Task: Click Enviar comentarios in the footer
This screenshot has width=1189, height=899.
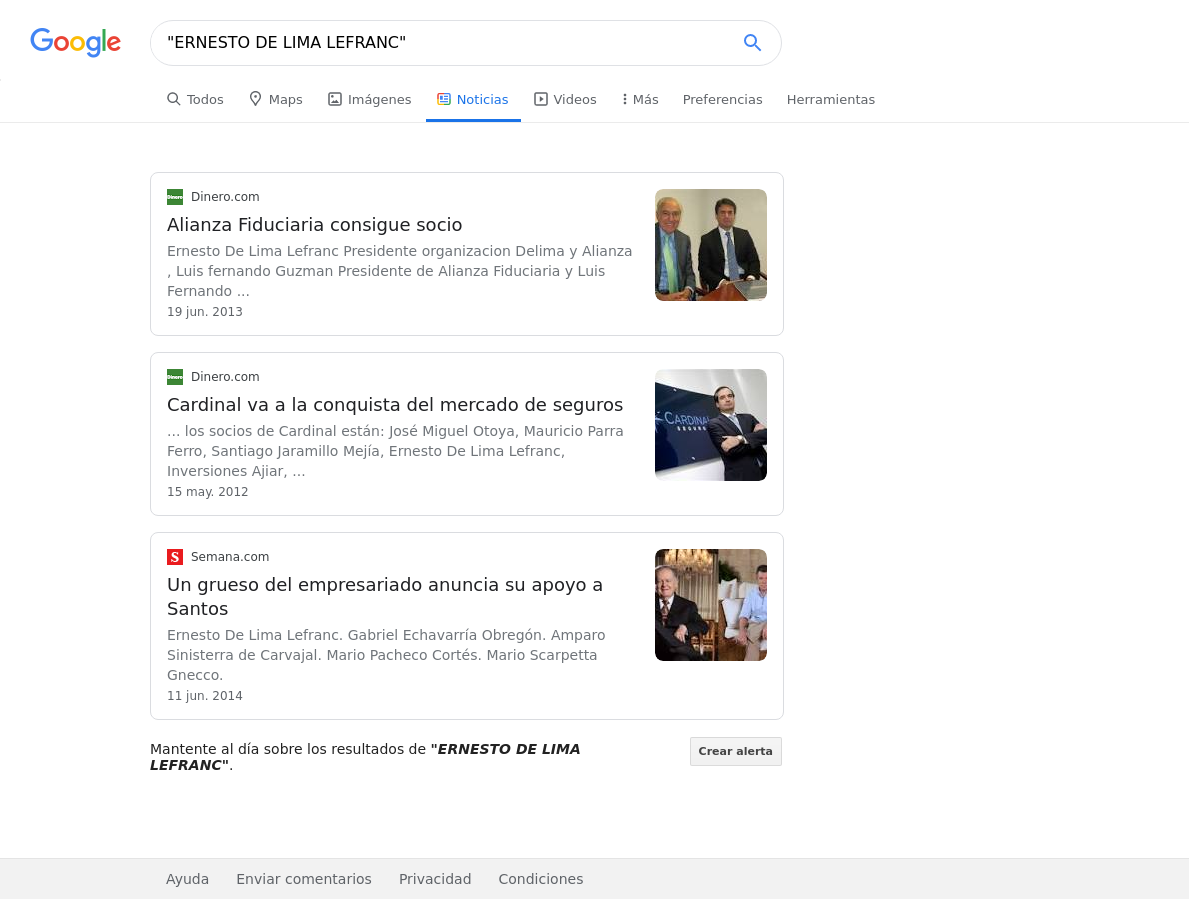Action: point(304,879)
